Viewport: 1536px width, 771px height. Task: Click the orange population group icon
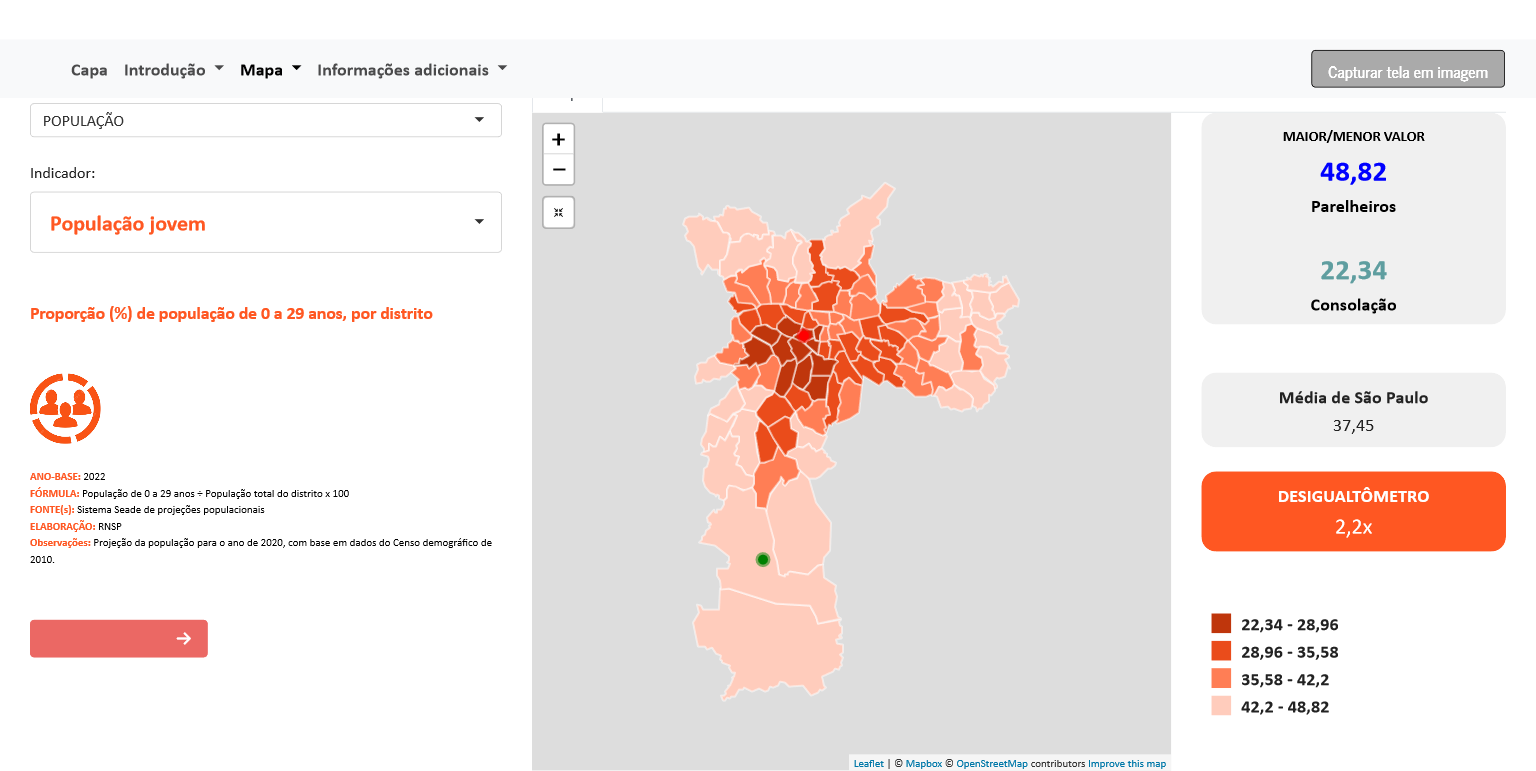pos(65,408)
